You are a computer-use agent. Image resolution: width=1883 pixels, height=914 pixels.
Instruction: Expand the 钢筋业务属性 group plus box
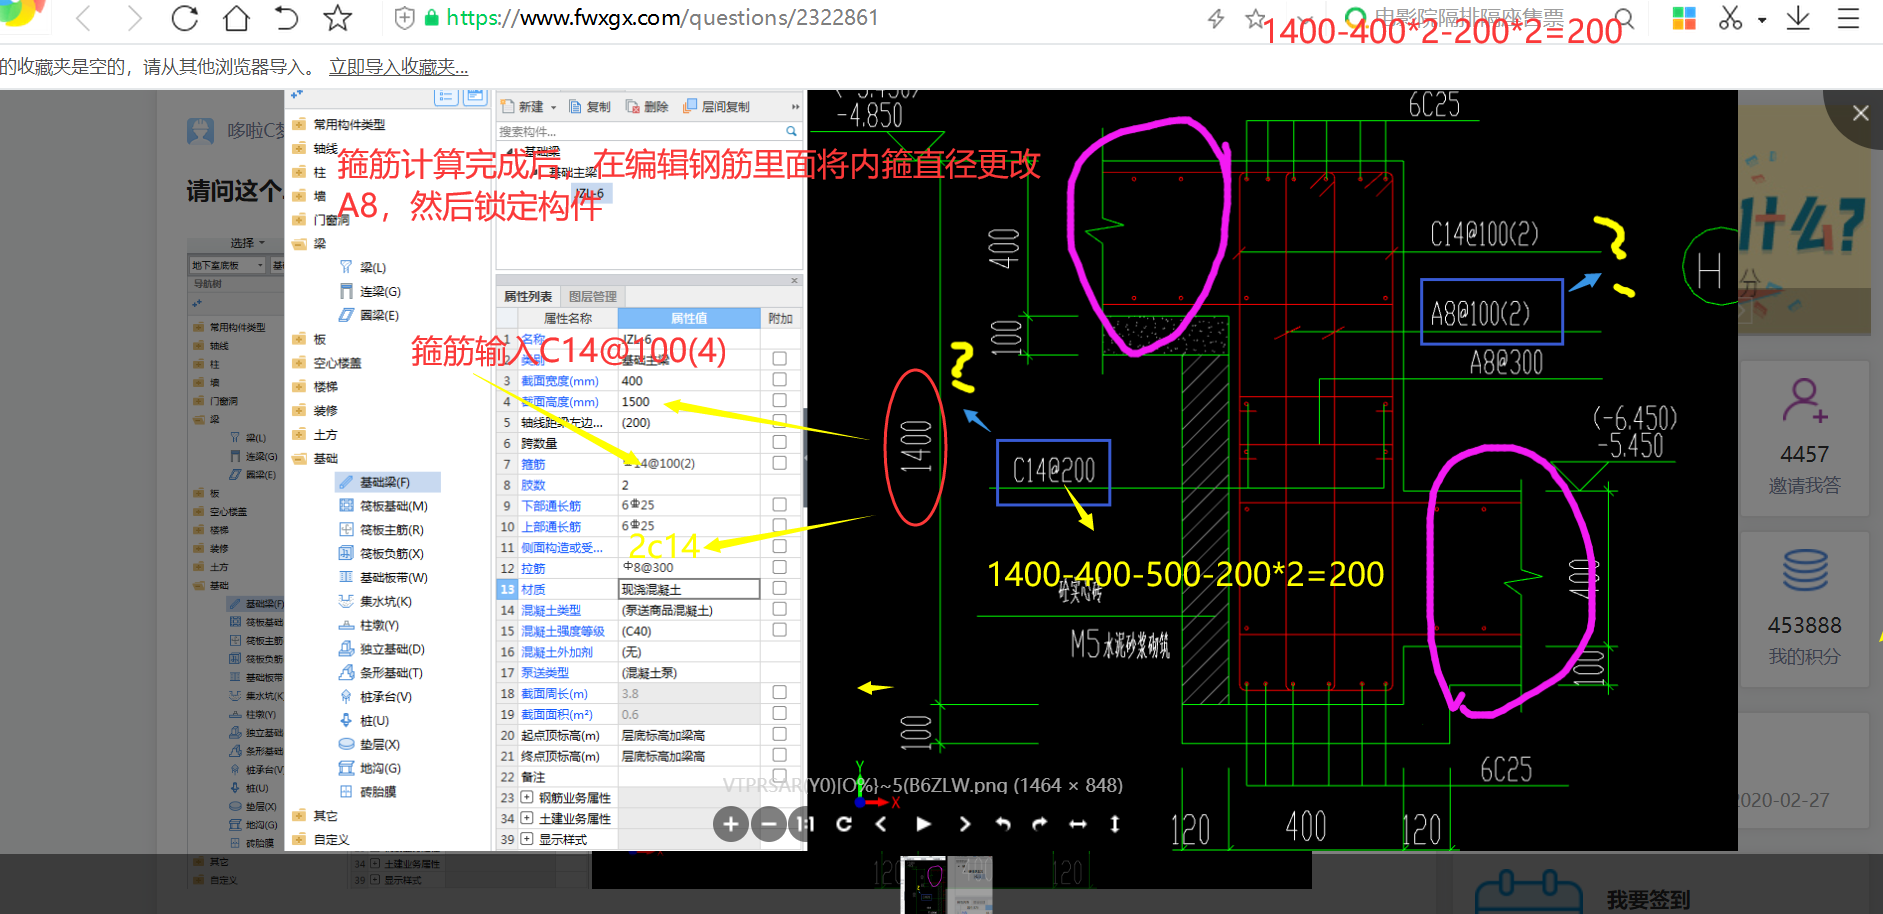(527, 797)
